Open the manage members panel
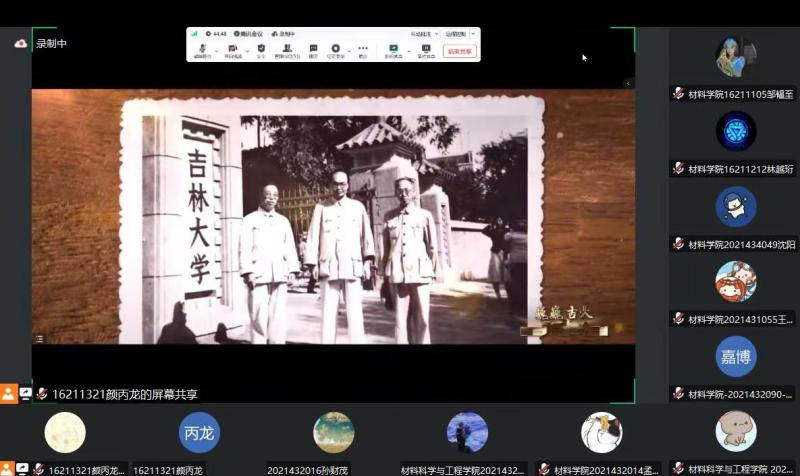Viewport: 800px width, 476px height. tap(286, 49)
